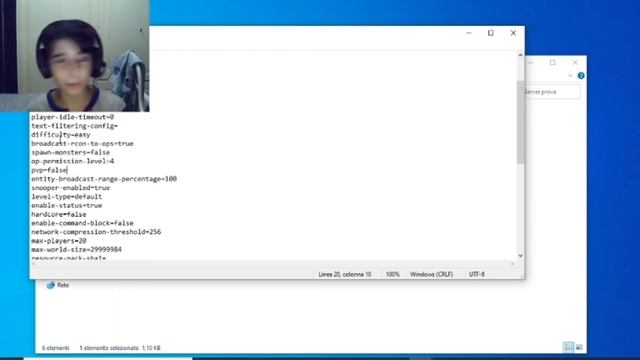Screen dimensions: 640x360
Task: Switch Explorer to details view icon
Action: pyautogui.click(x=568, y=347)
